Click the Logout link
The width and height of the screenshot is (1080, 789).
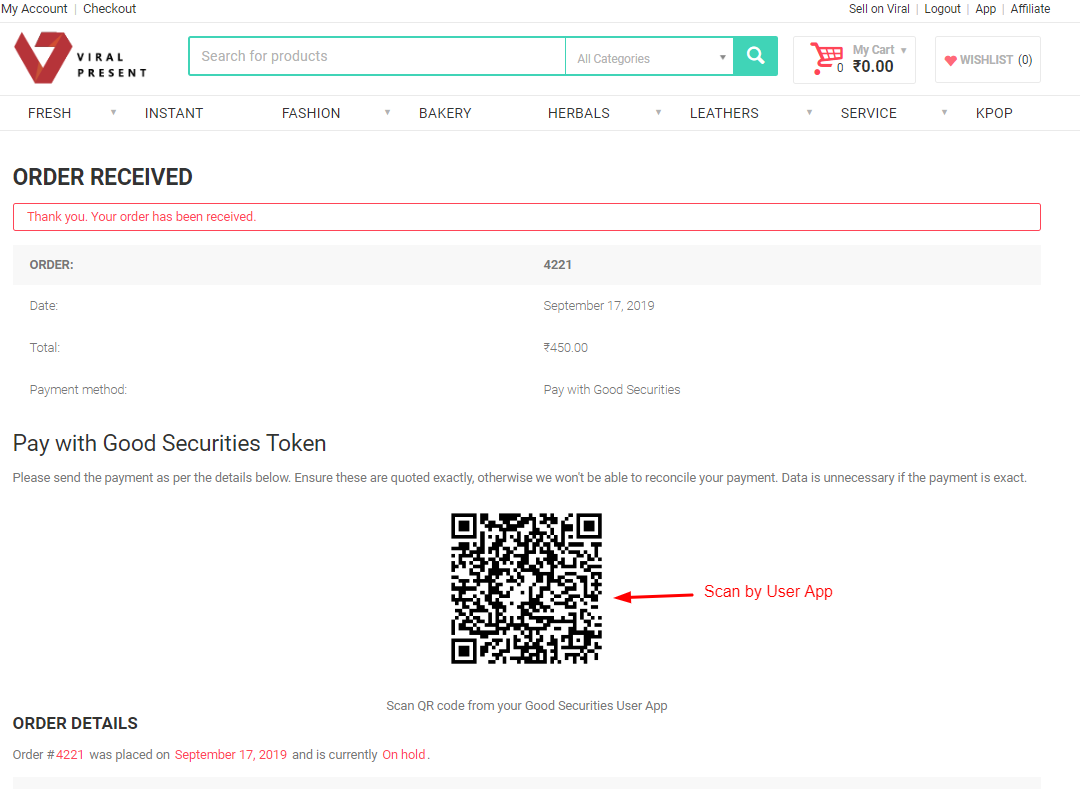coord(942,9)
